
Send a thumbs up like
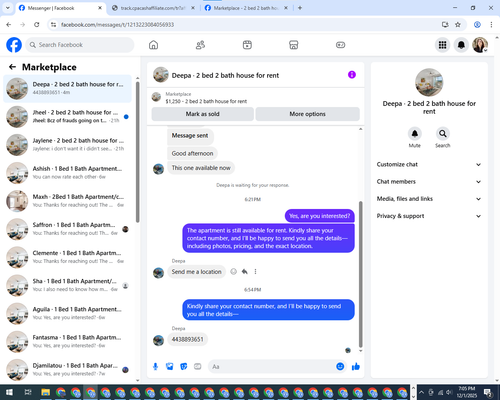coord(356,367)
